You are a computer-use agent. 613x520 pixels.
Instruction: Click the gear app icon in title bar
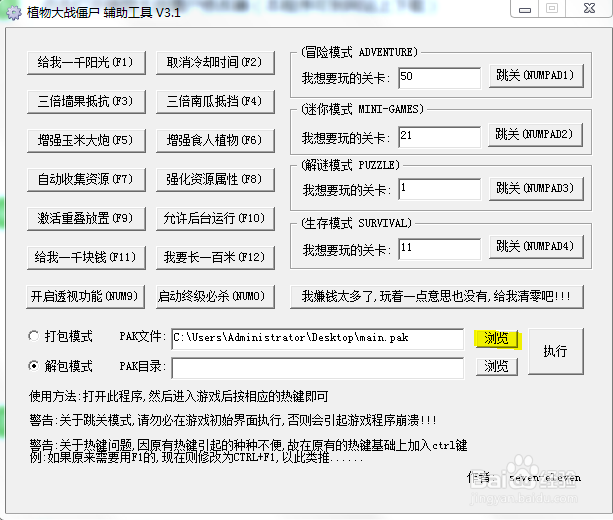pos(14,13)
